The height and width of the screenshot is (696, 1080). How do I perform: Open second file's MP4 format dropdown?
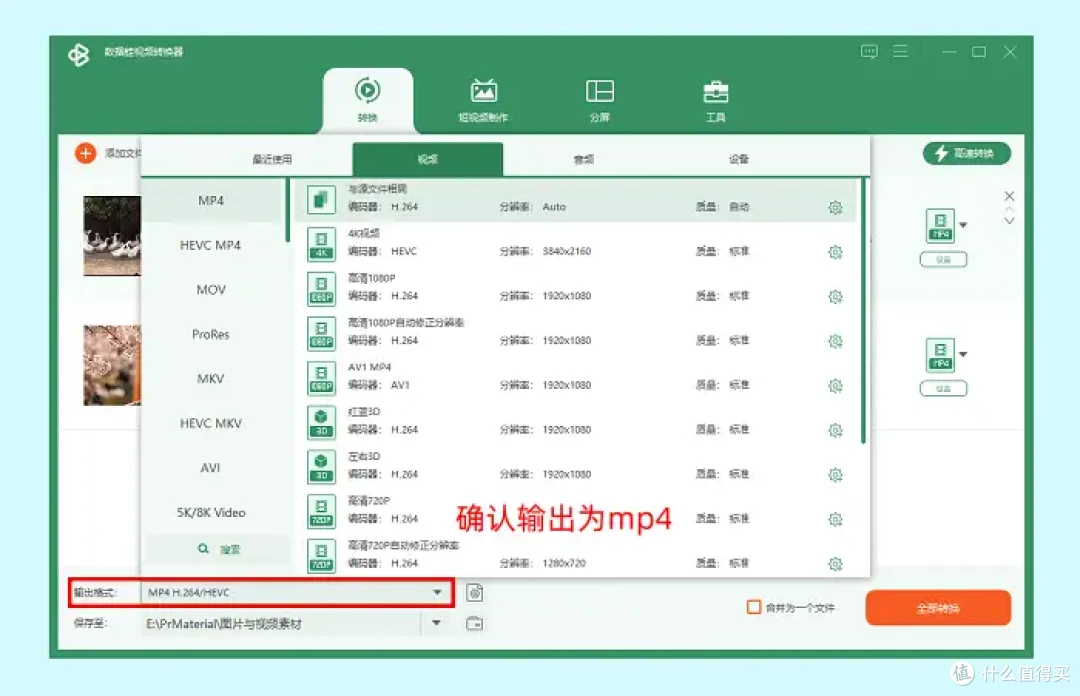(963, 354)
